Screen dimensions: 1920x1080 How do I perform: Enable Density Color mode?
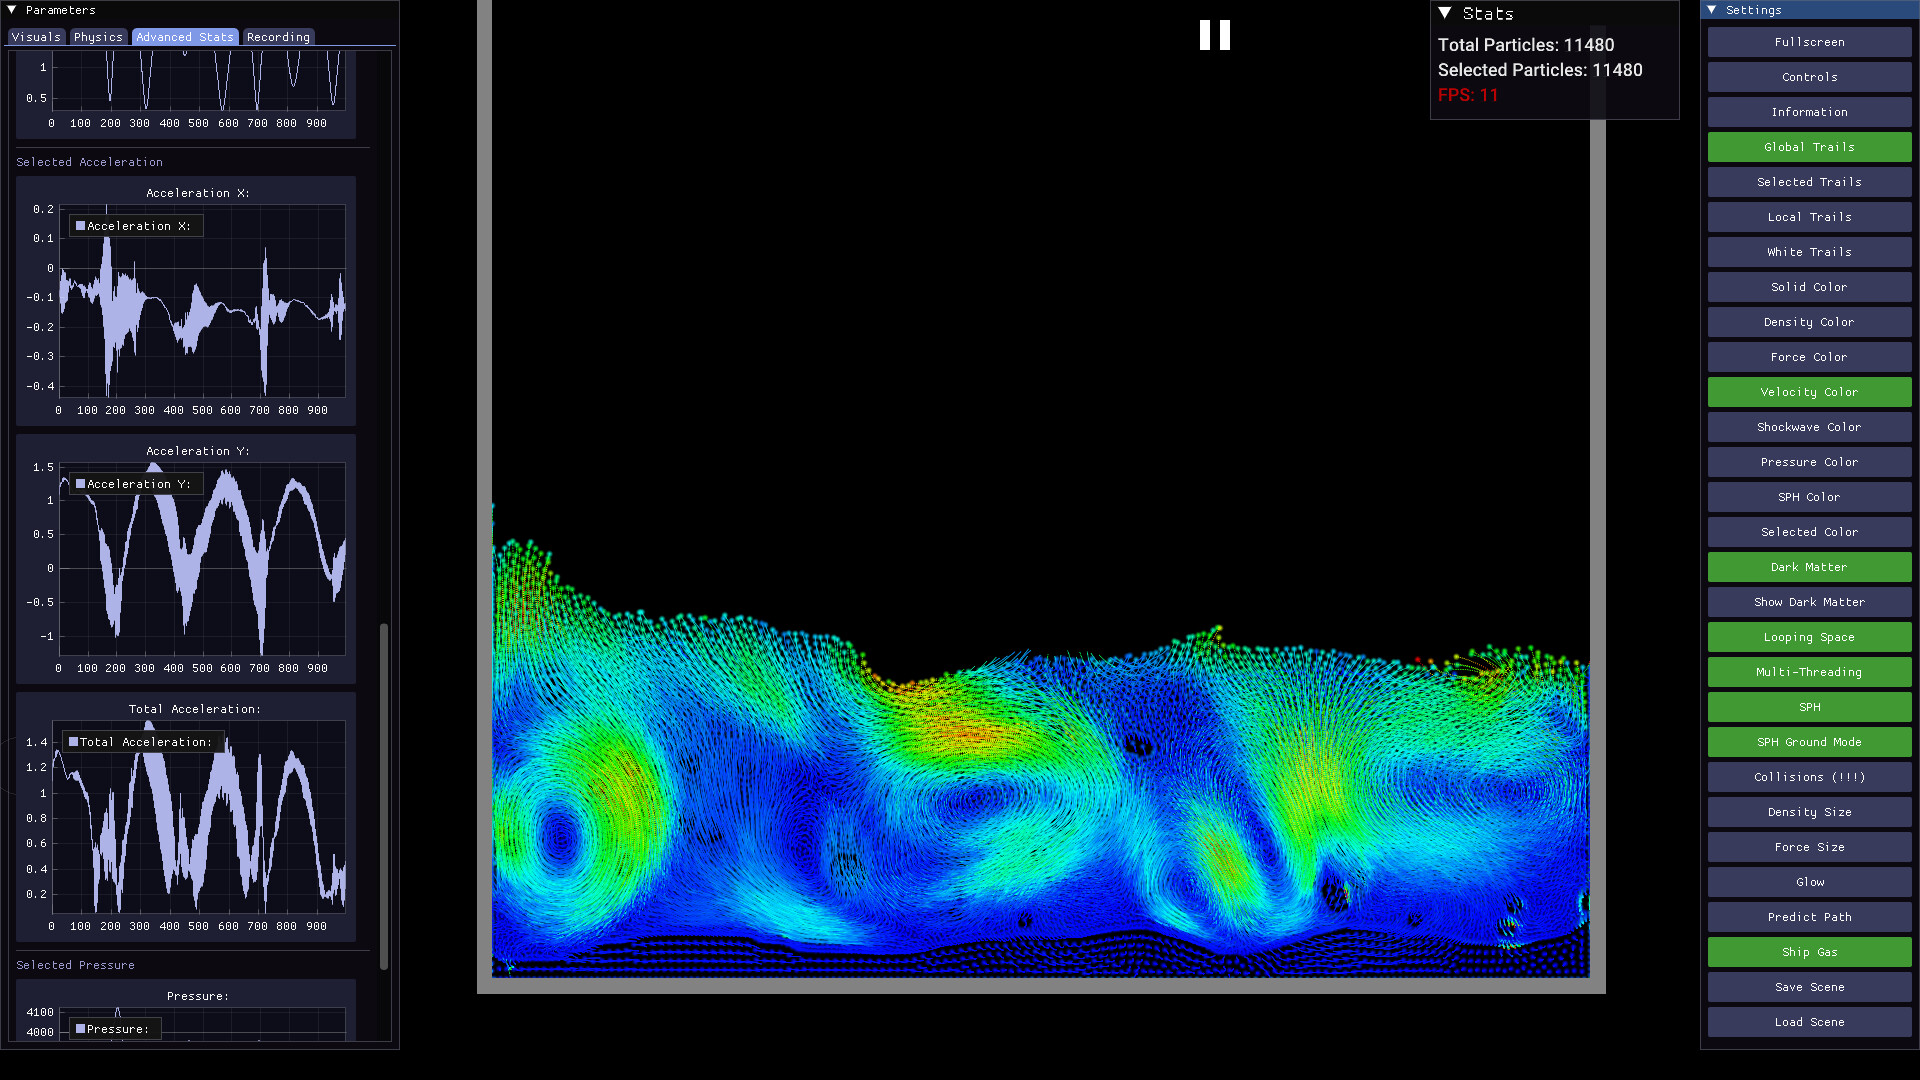click(x=1808, y=322)
